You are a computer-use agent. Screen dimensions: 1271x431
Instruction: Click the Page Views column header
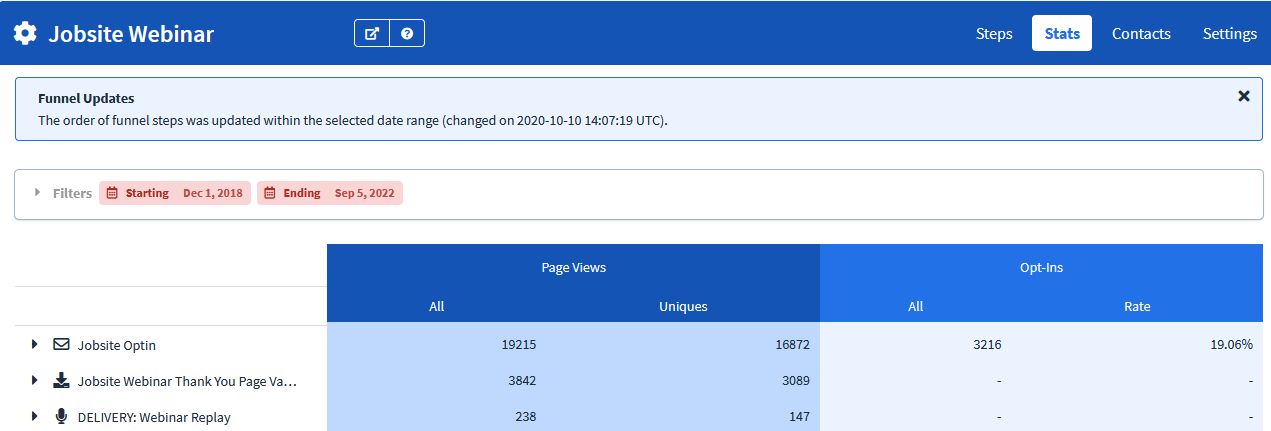pyautogui.click(x=573, y=268)
